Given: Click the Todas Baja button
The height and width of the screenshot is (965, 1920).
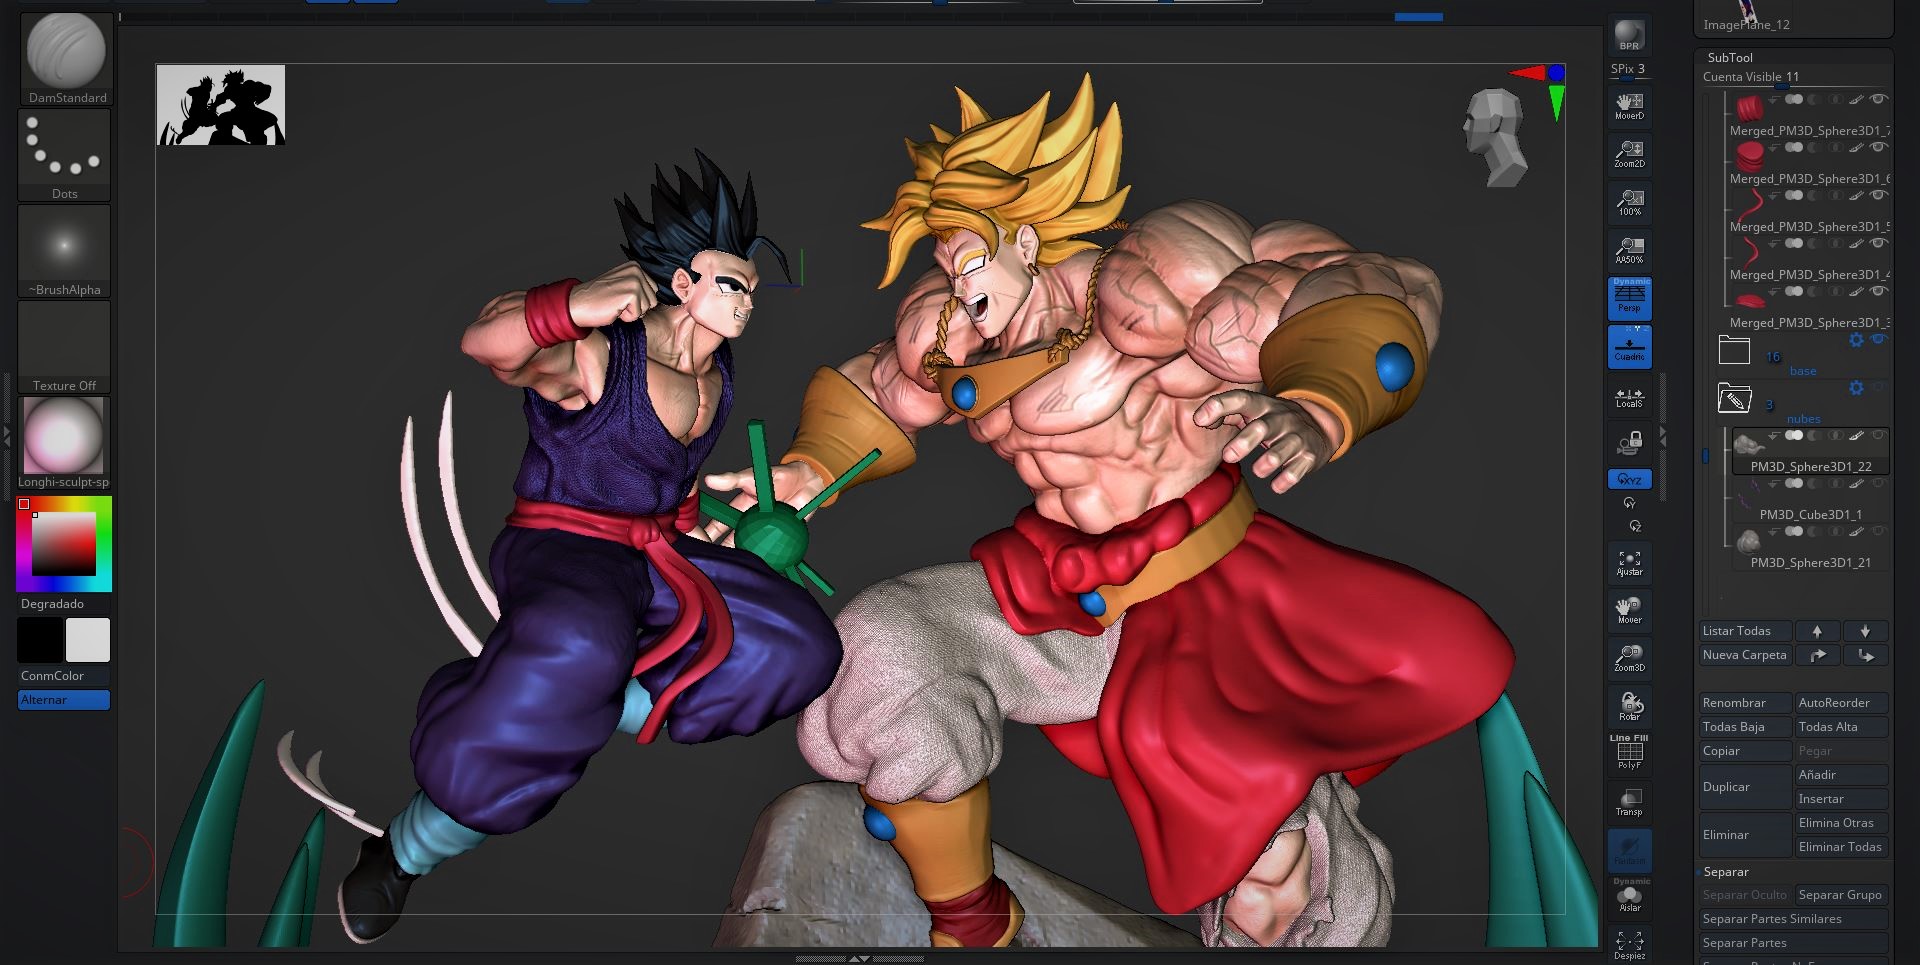Looking at the screenshot, I should (1745, 727).
